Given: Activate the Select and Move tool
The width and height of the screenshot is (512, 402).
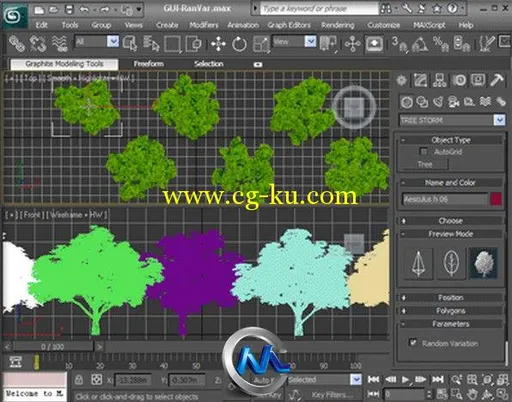Looking at the screenshot, I should coord(218,44).
